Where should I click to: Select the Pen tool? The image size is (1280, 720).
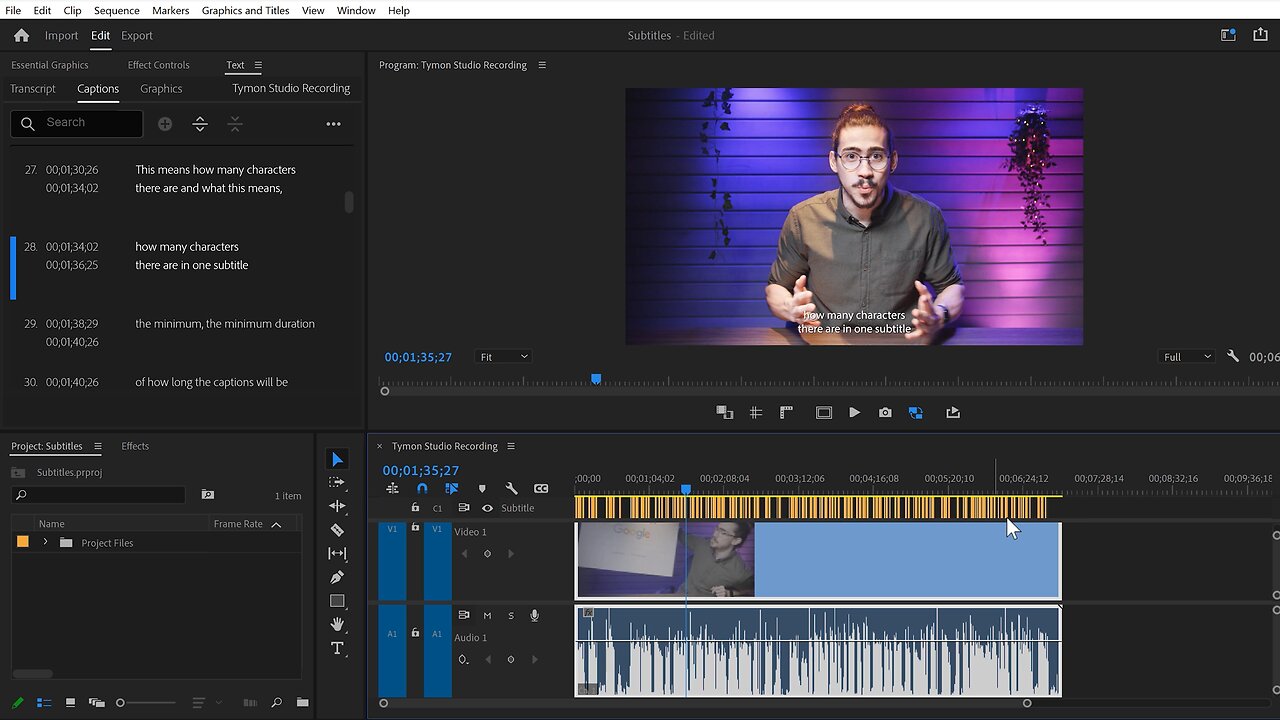(x=337, y=577)
